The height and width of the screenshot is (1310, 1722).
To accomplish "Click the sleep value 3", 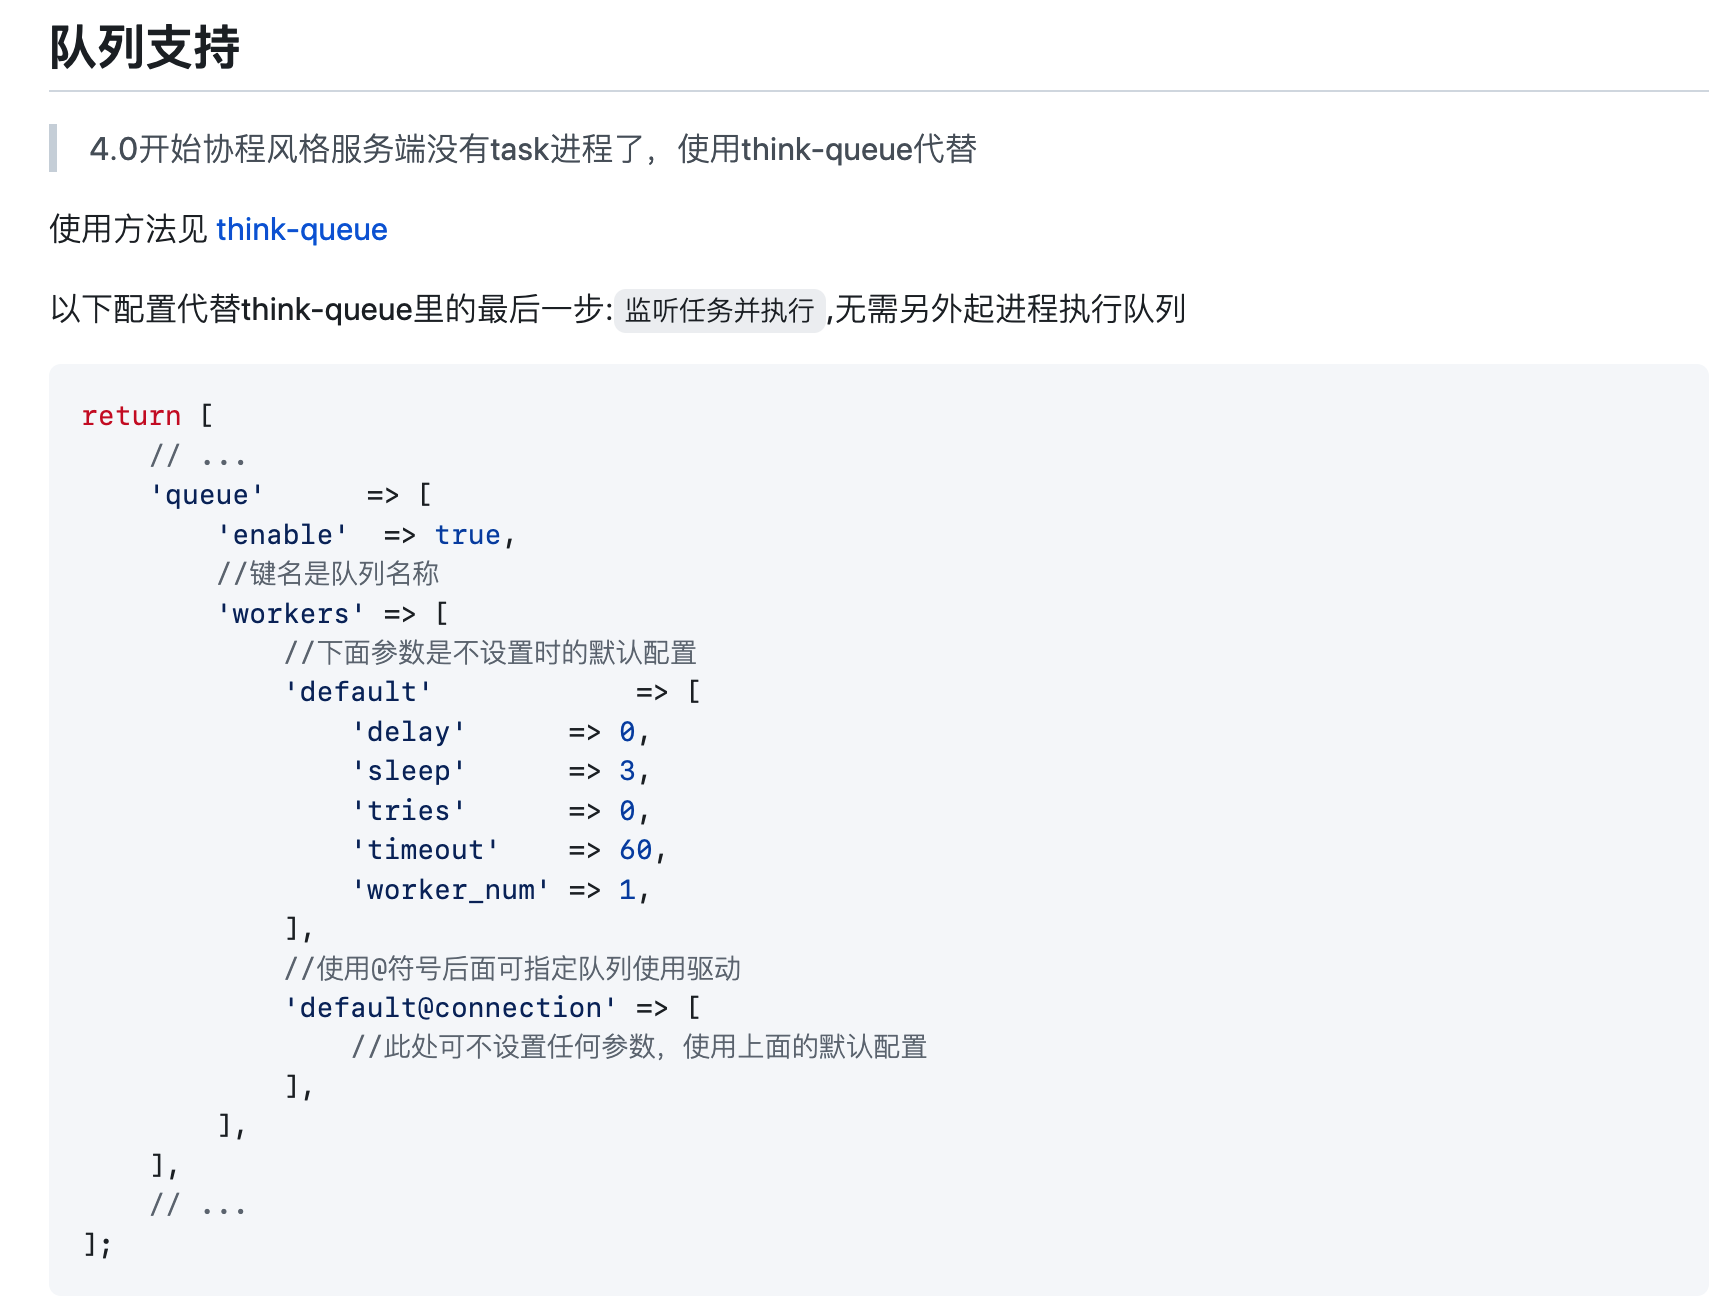I will 627,771.
